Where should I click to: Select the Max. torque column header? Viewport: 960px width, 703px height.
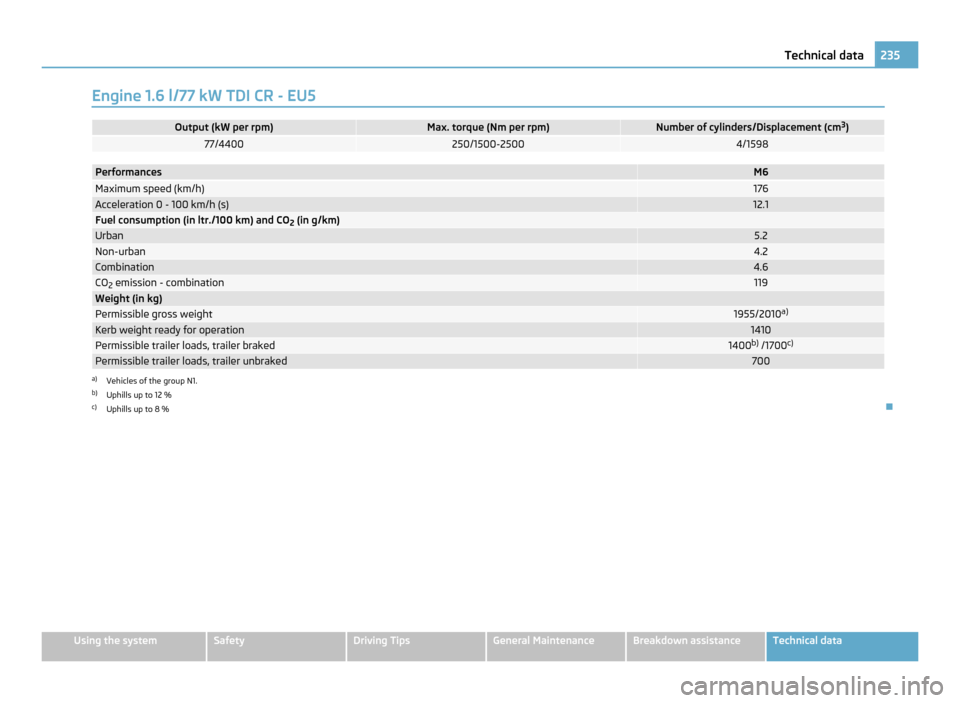click(x=488, y=127)
